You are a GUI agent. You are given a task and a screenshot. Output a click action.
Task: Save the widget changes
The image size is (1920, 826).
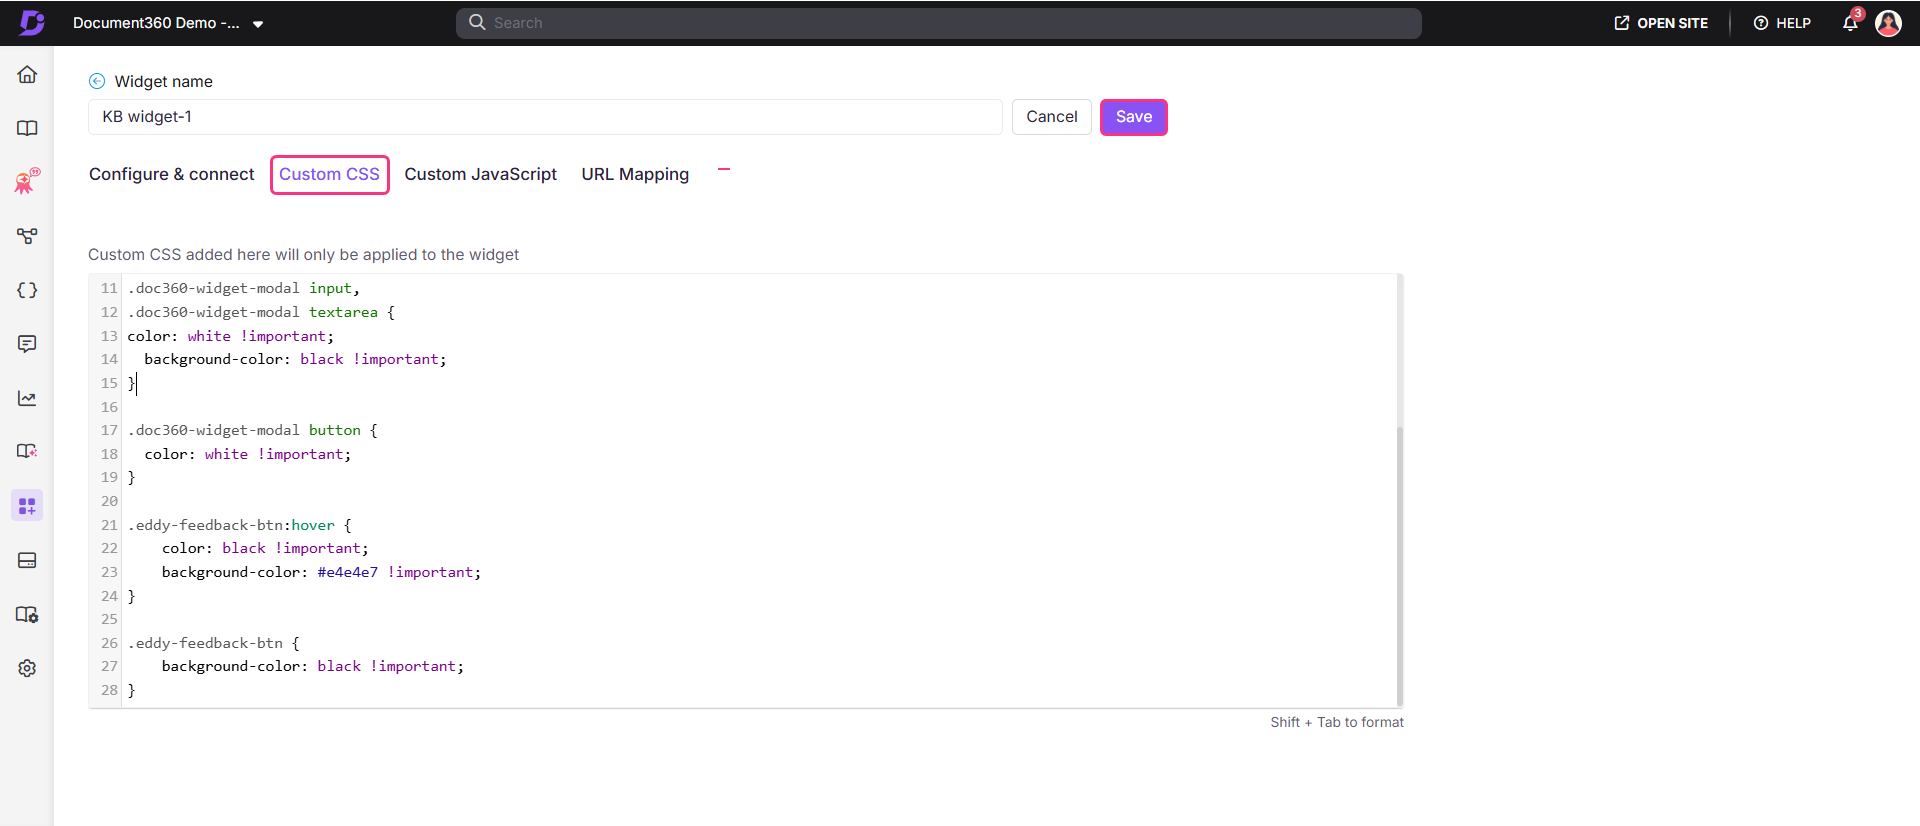pos(1134,117)
